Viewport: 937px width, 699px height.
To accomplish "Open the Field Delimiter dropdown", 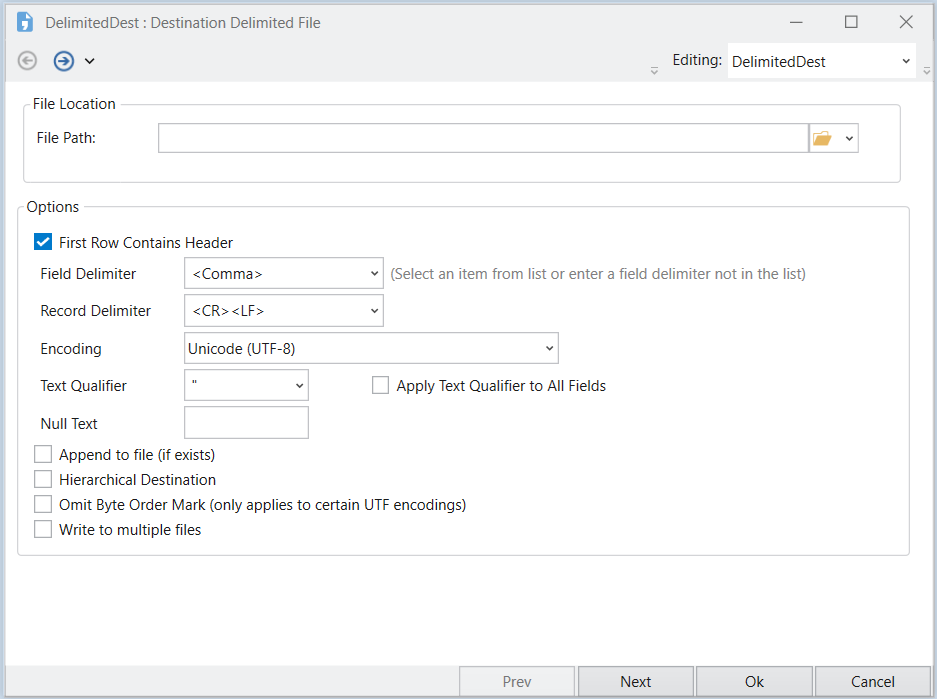I will click(374, 273).
